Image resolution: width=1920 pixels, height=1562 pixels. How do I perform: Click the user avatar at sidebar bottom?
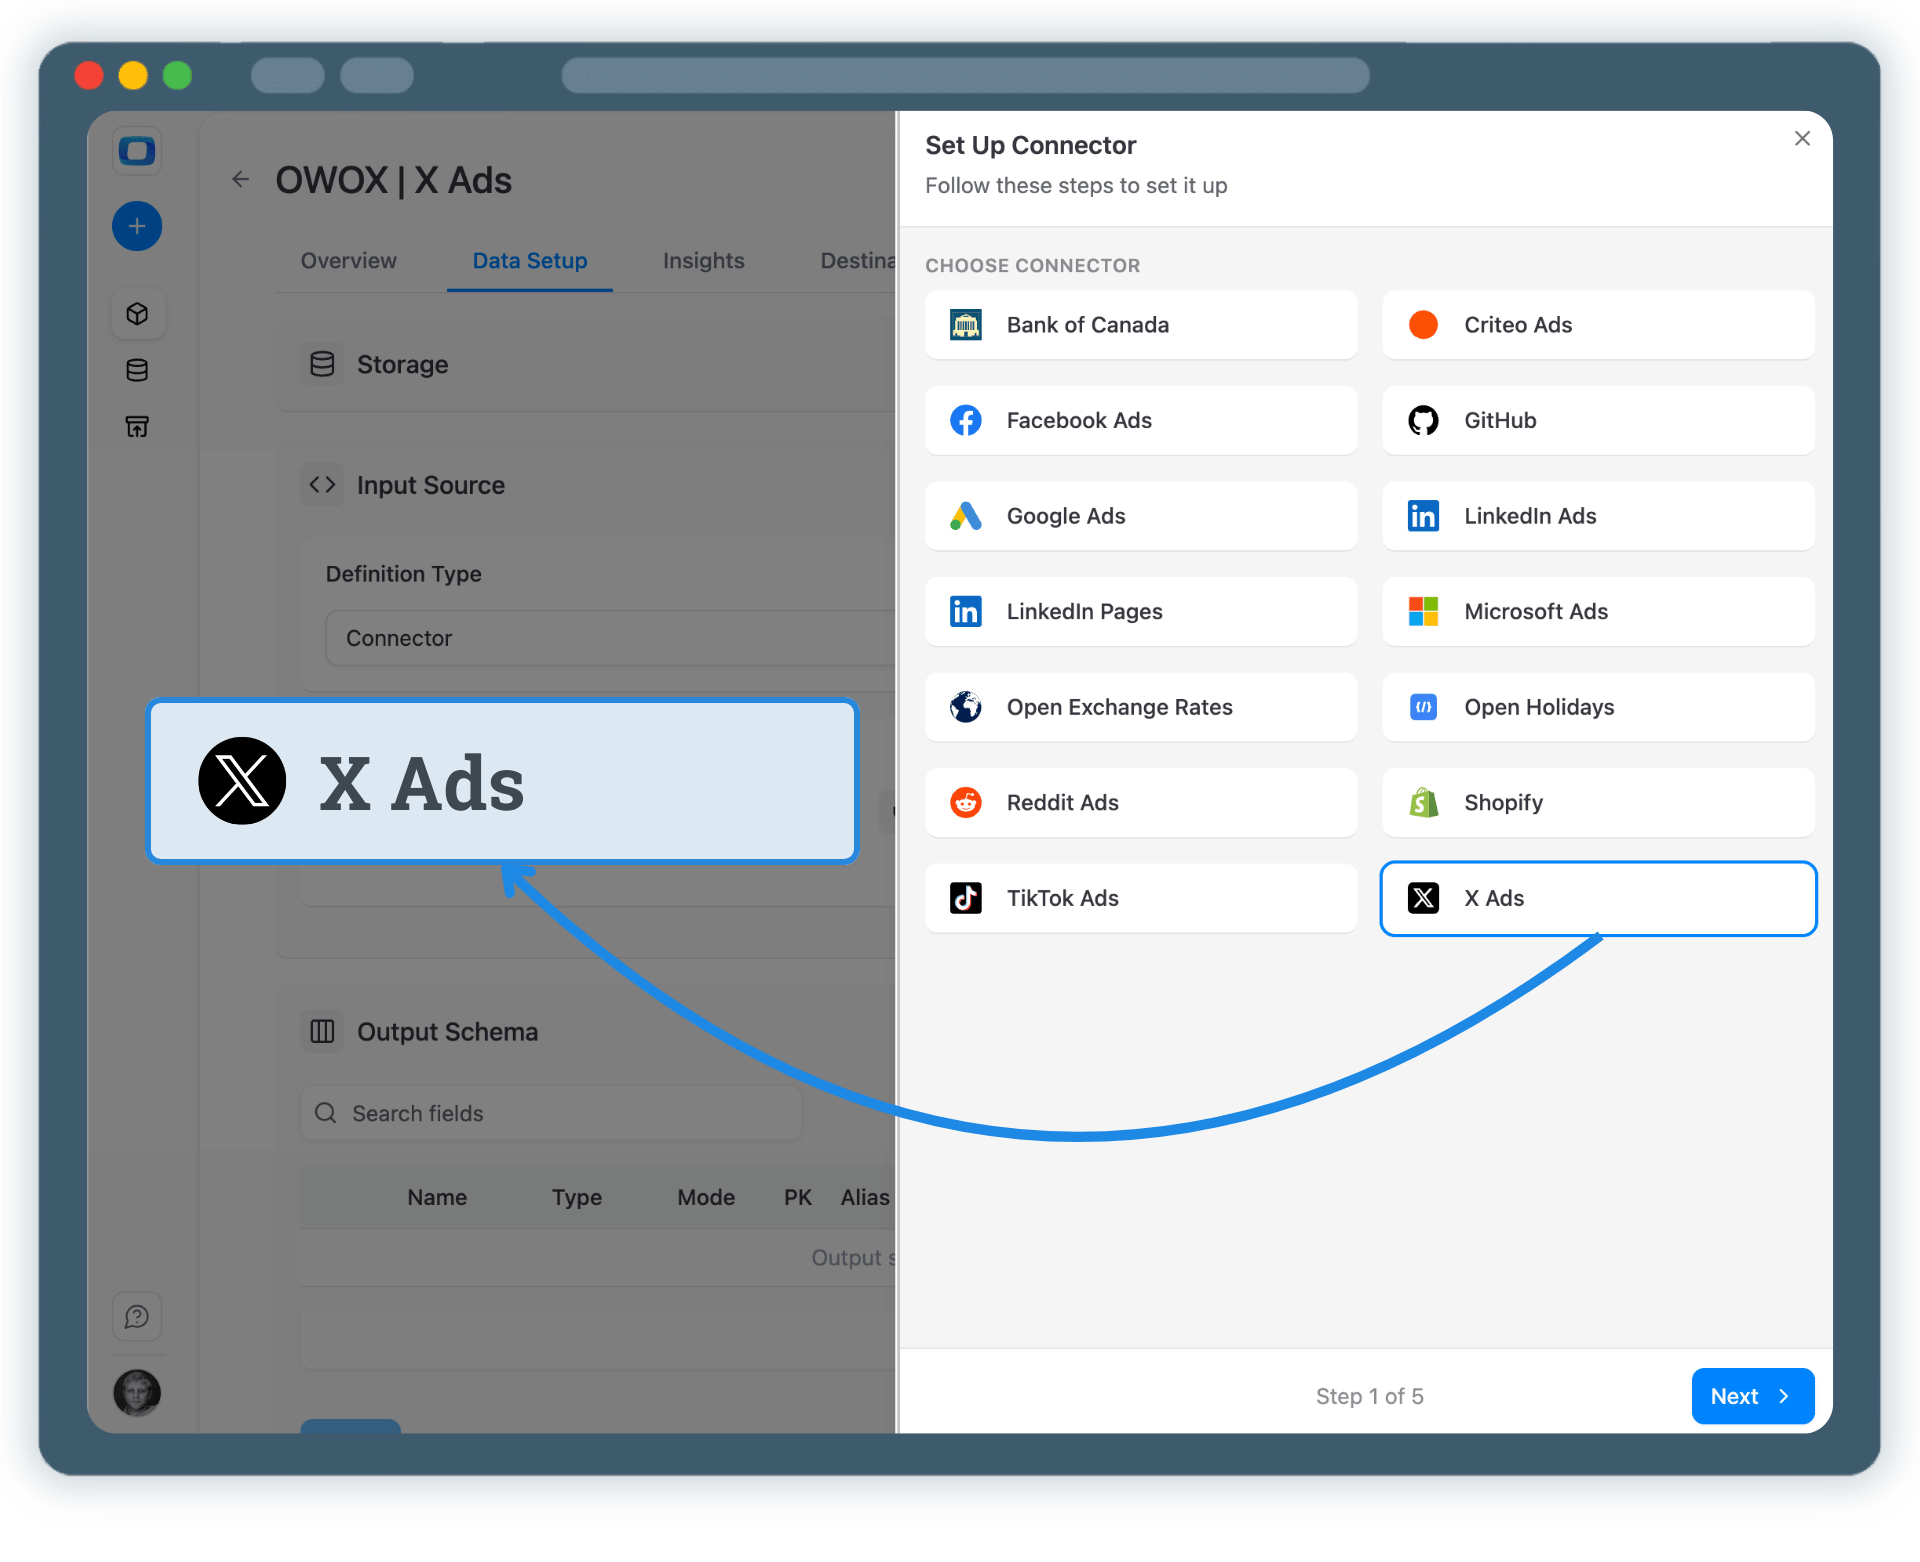[x=137, y=1392]
